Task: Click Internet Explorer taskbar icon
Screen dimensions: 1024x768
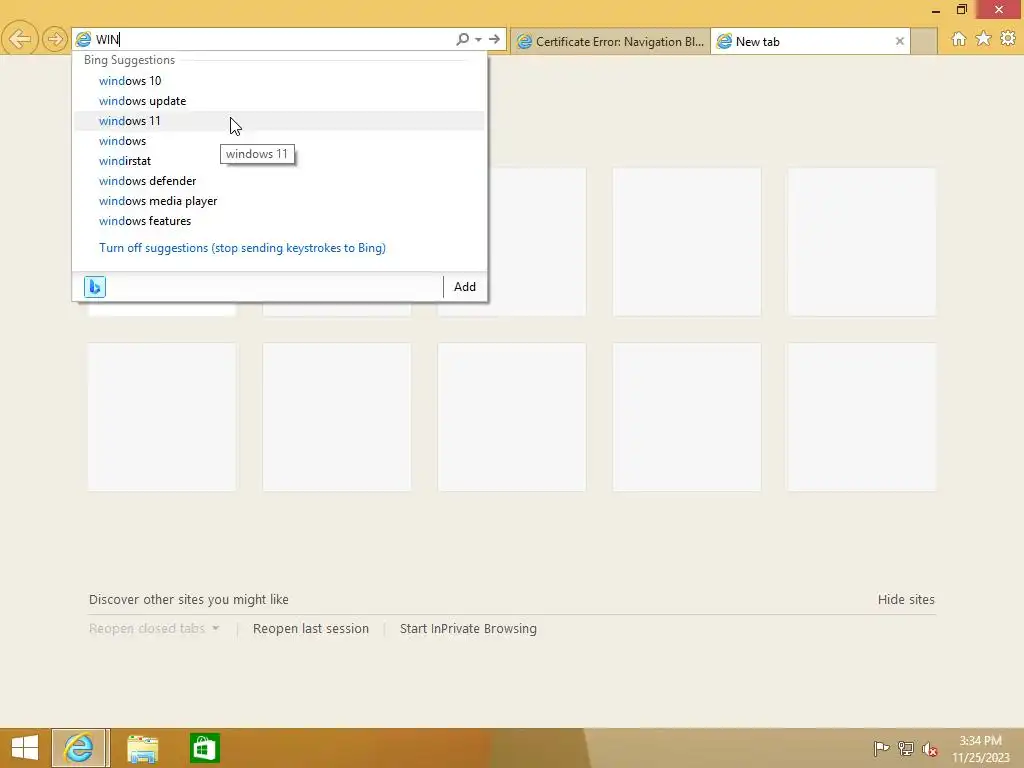Action: 79,748
